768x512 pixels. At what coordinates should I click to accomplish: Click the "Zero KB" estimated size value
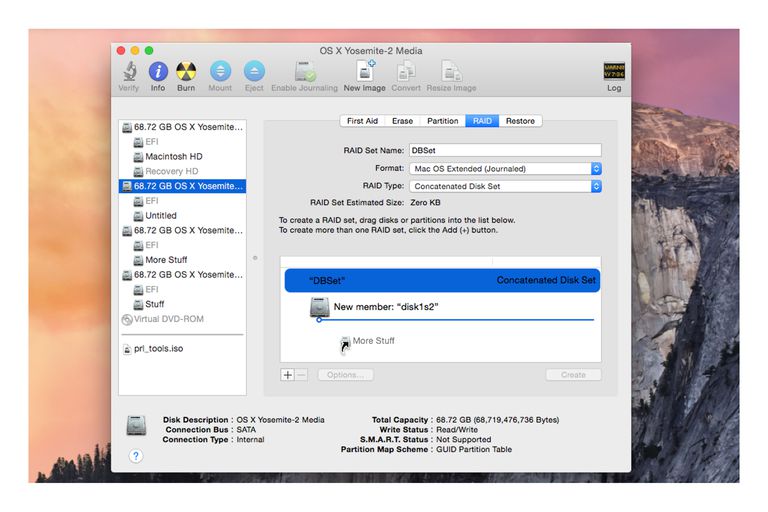point(425,202)
